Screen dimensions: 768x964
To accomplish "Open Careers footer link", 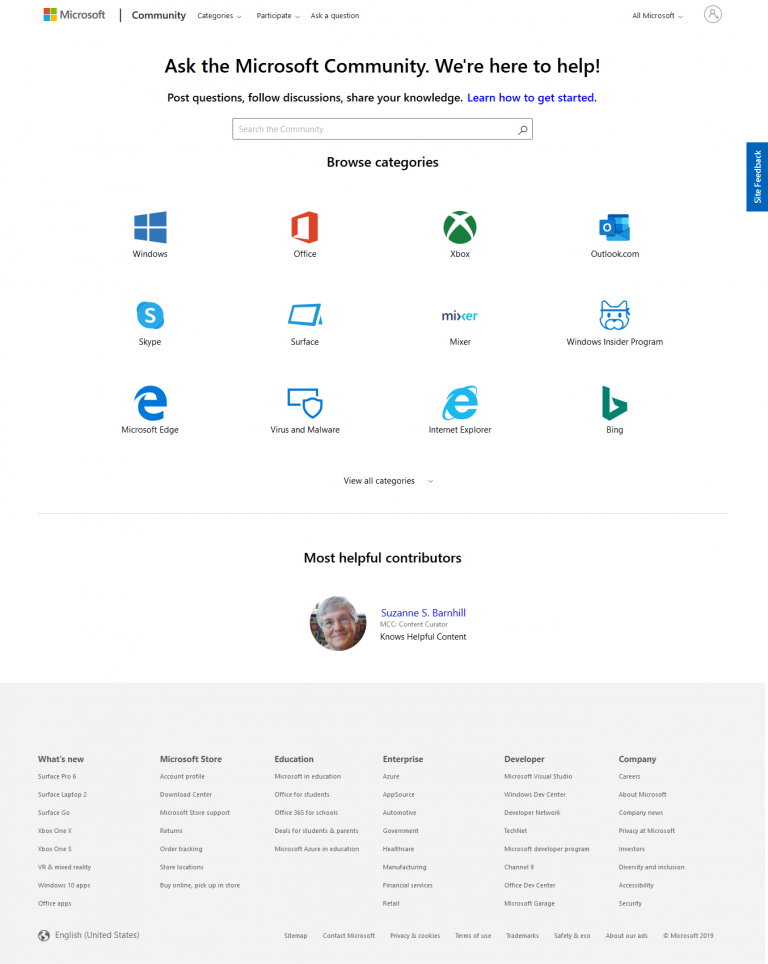I will click(629, 776).
